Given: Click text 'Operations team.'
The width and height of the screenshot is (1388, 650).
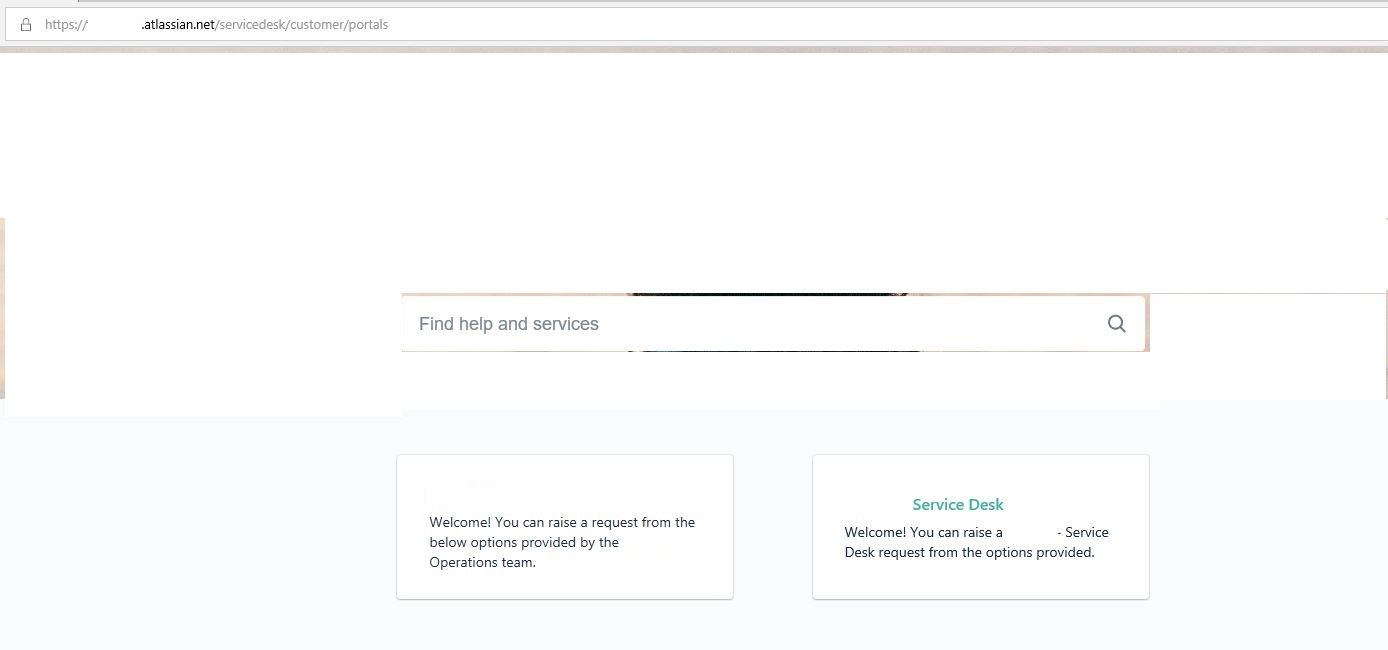Looking at the screenshot, I should pyautogui.click(x=482, y=562).
